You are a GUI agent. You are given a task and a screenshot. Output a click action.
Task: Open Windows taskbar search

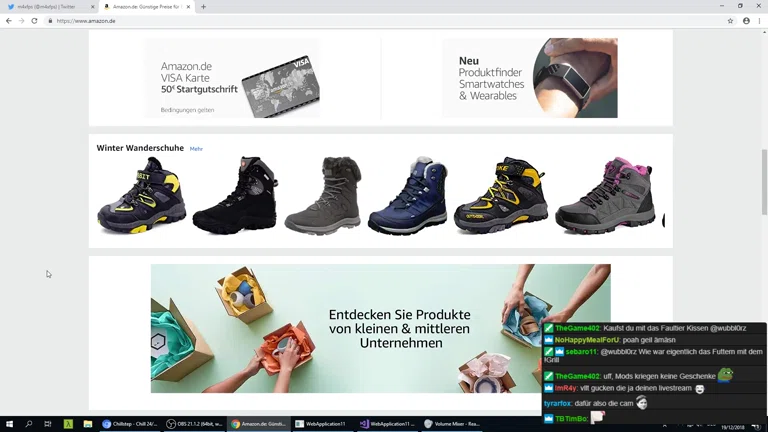click(28, 424)
